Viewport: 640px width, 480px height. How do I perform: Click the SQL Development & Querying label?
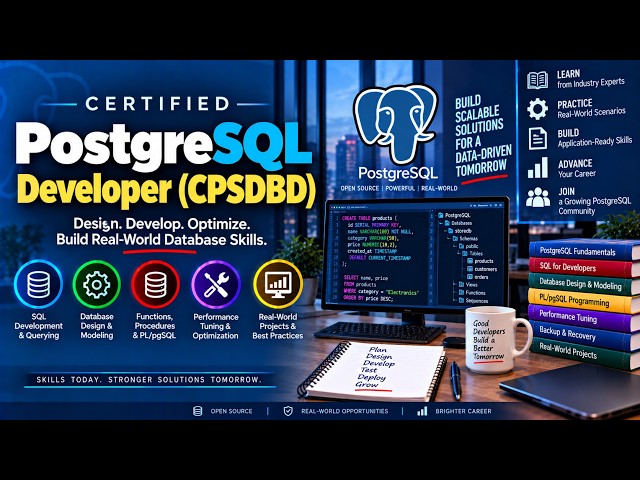pos(38,326)
